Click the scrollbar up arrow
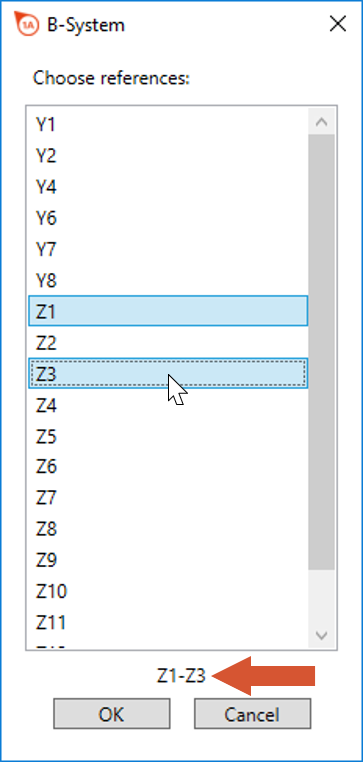Screen dimensions: 363x762 coord(321,121)
